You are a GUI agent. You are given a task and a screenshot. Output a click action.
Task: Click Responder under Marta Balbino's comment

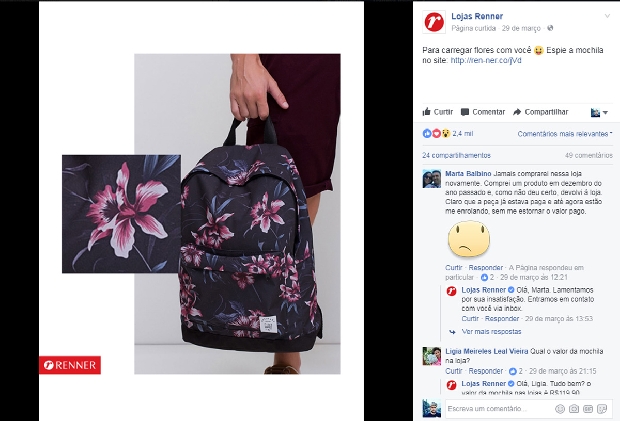(x=486, y=268)
